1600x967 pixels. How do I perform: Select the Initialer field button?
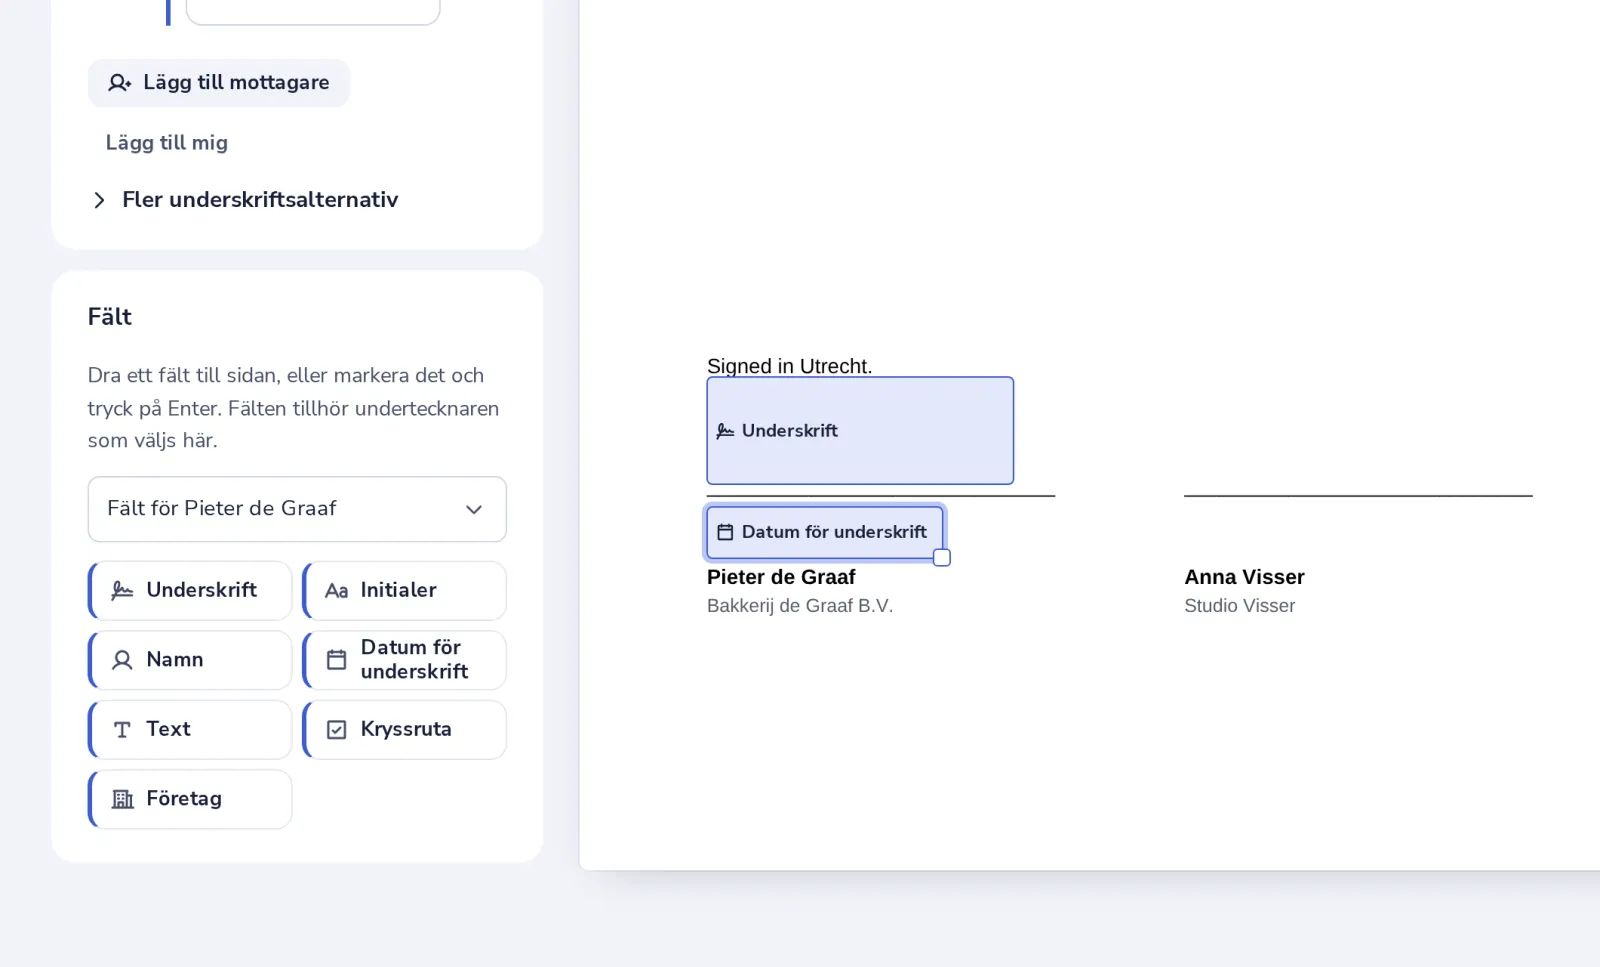(404, 590)
